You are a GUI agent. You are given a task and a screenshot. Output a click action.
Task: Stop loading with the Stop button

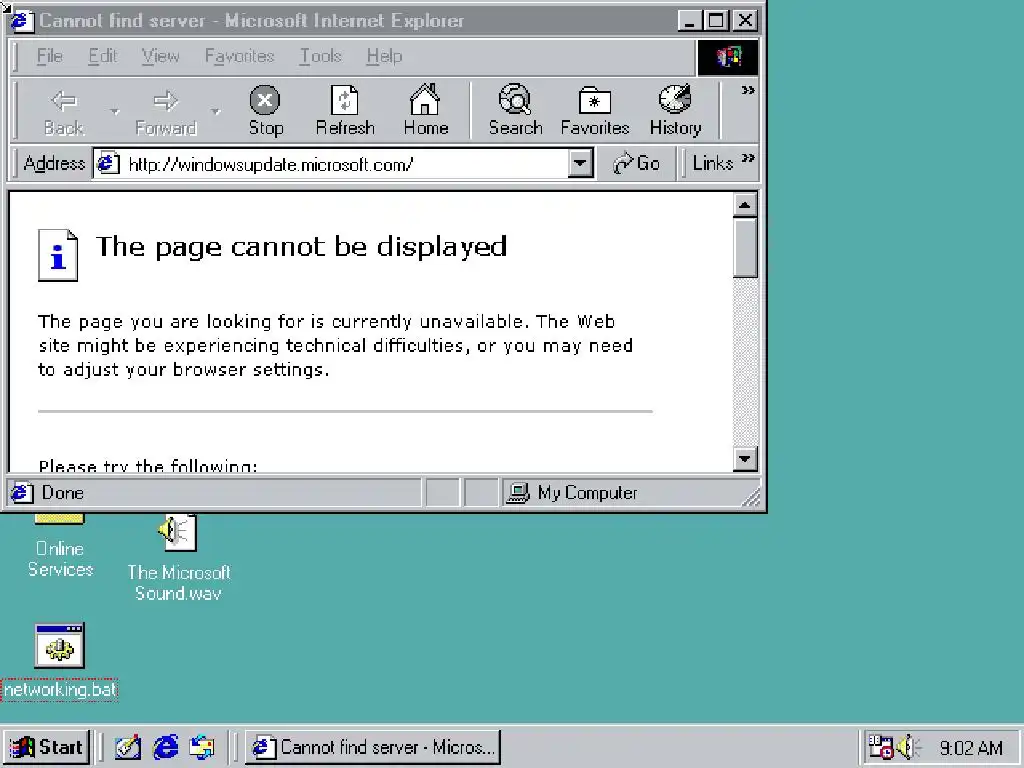(x=265, y=112)
